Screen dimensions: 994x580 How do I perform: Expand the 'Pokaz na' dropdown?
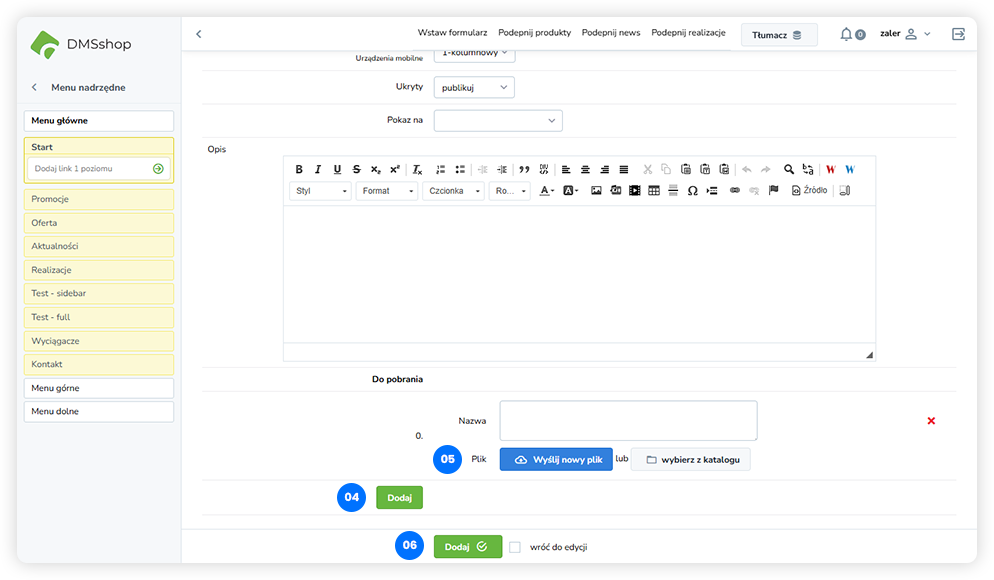click(x=498, y=121)
